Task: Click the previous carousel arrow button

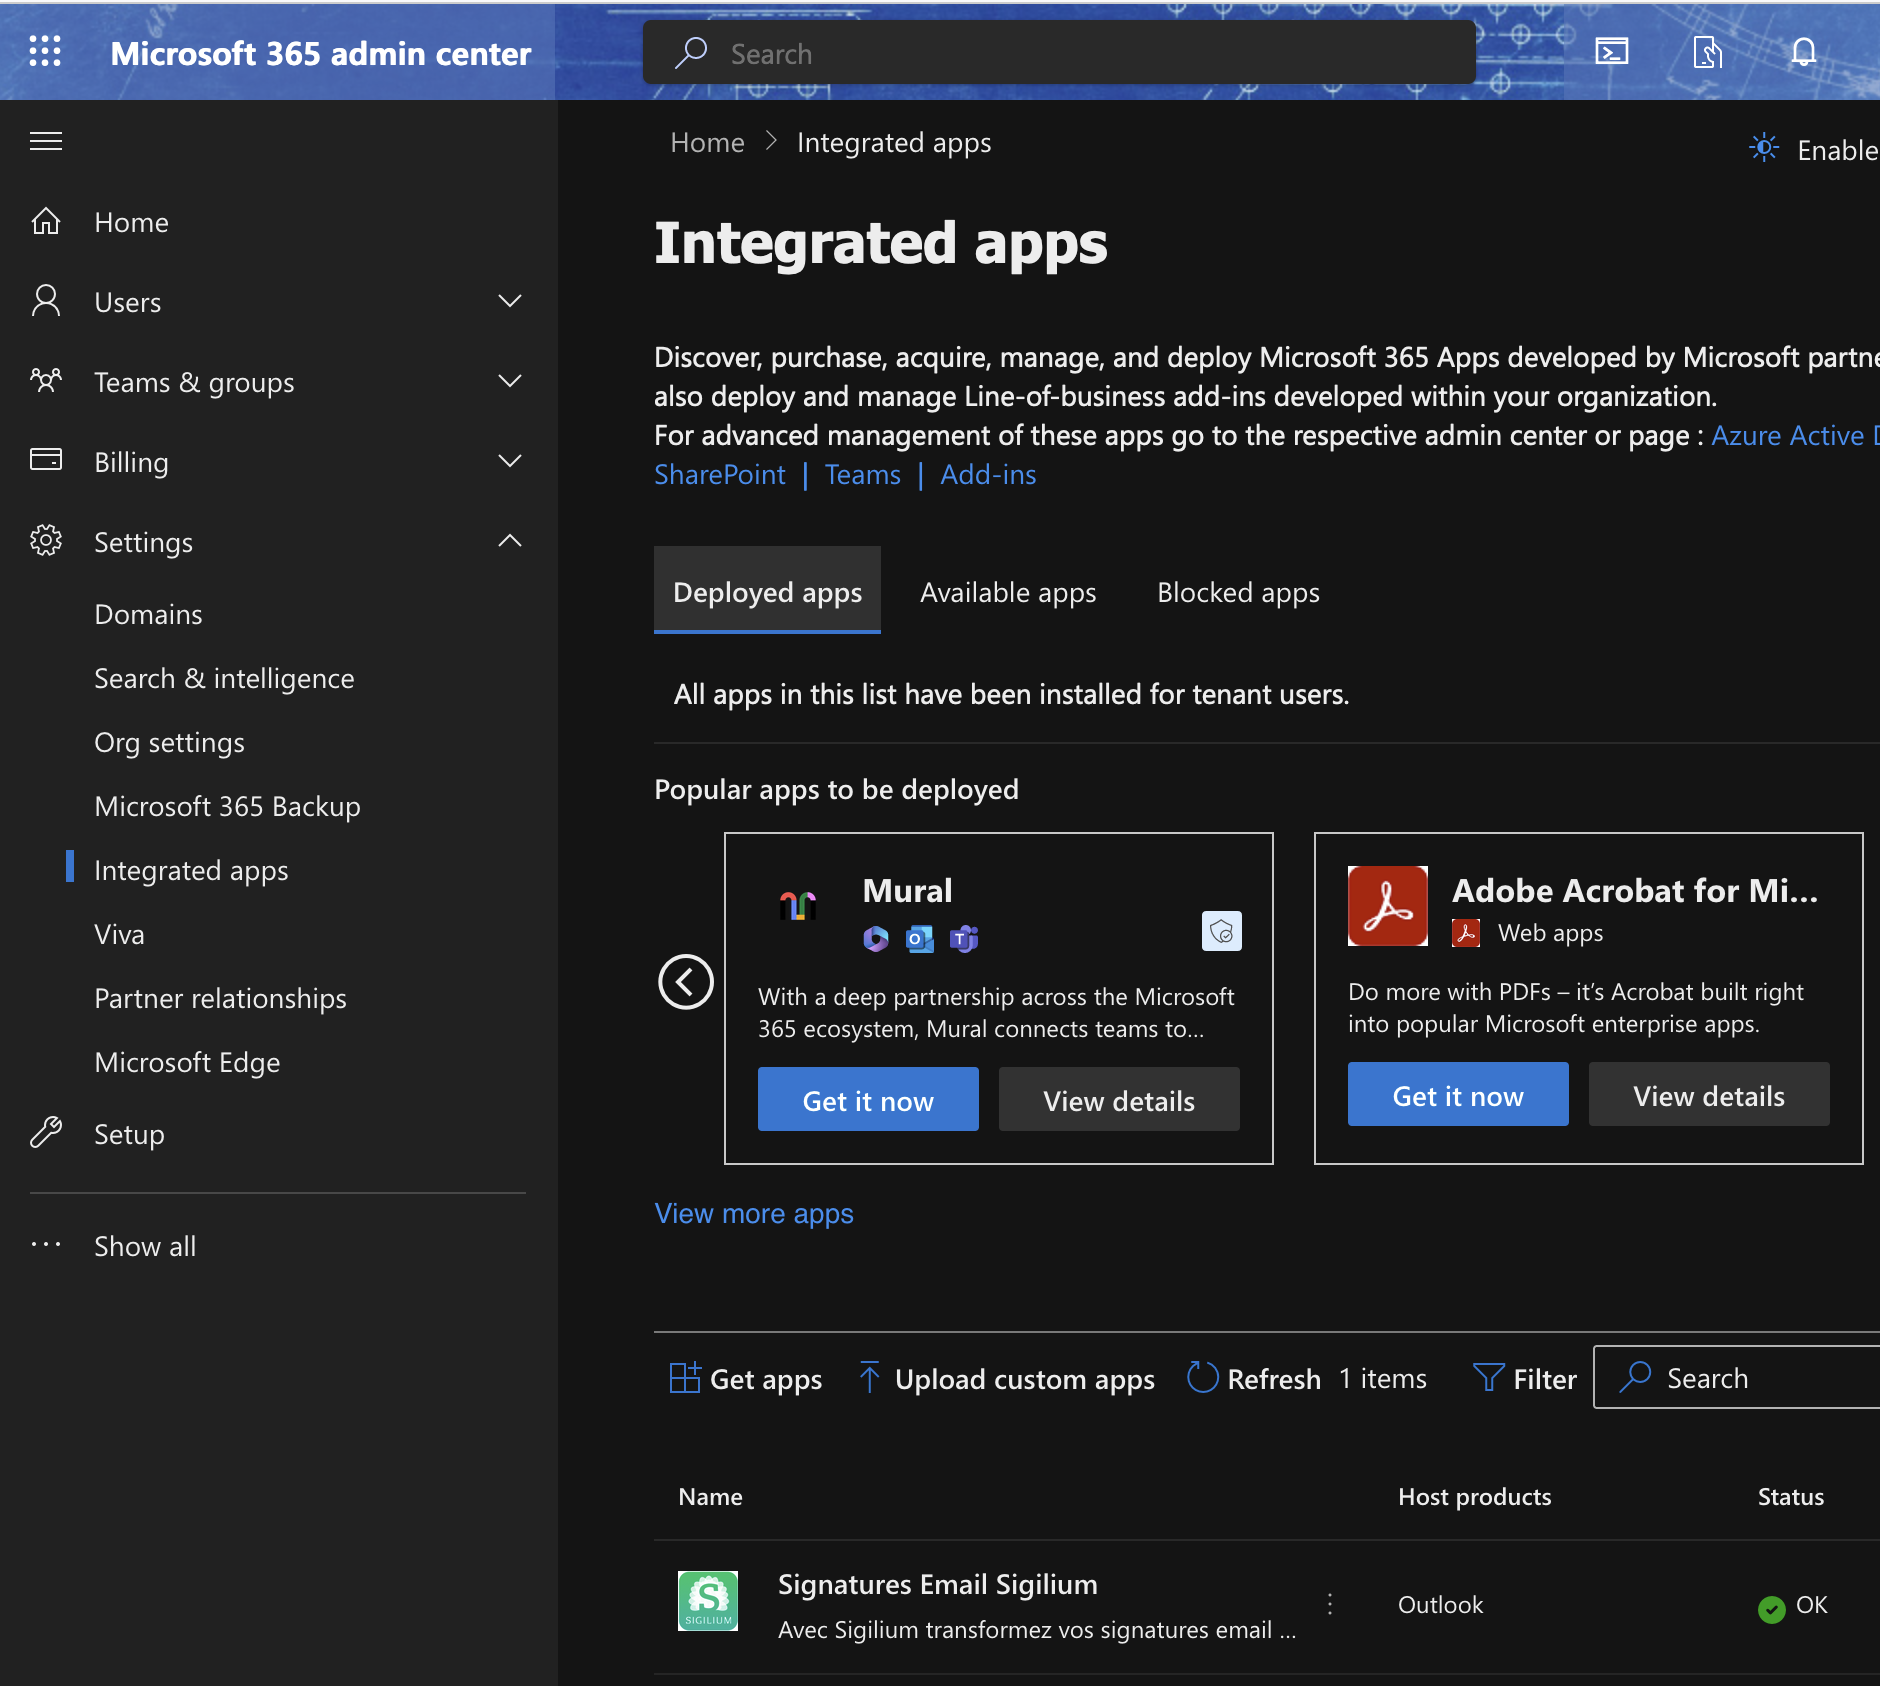Action: click(686, 982)
